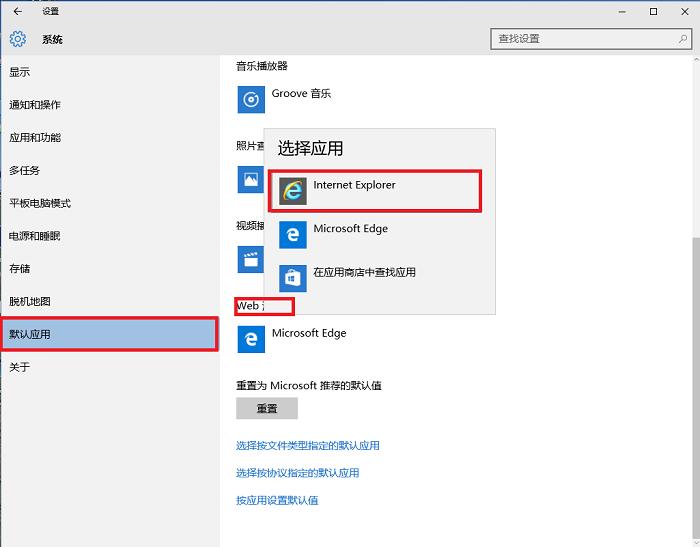This screenshot has width=700, height=547.
Task: Open 按应用设置默认值 link
Action: tap(277, 500)
